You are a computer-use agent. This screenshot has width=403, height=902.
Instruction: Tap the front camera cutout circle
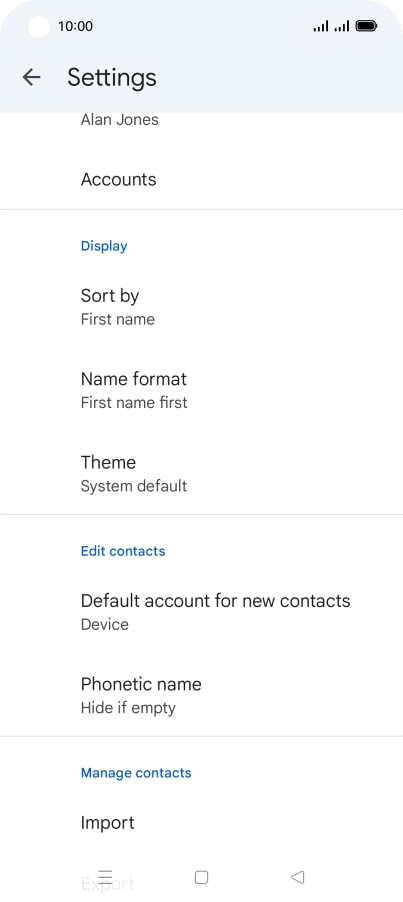(39, 26)
